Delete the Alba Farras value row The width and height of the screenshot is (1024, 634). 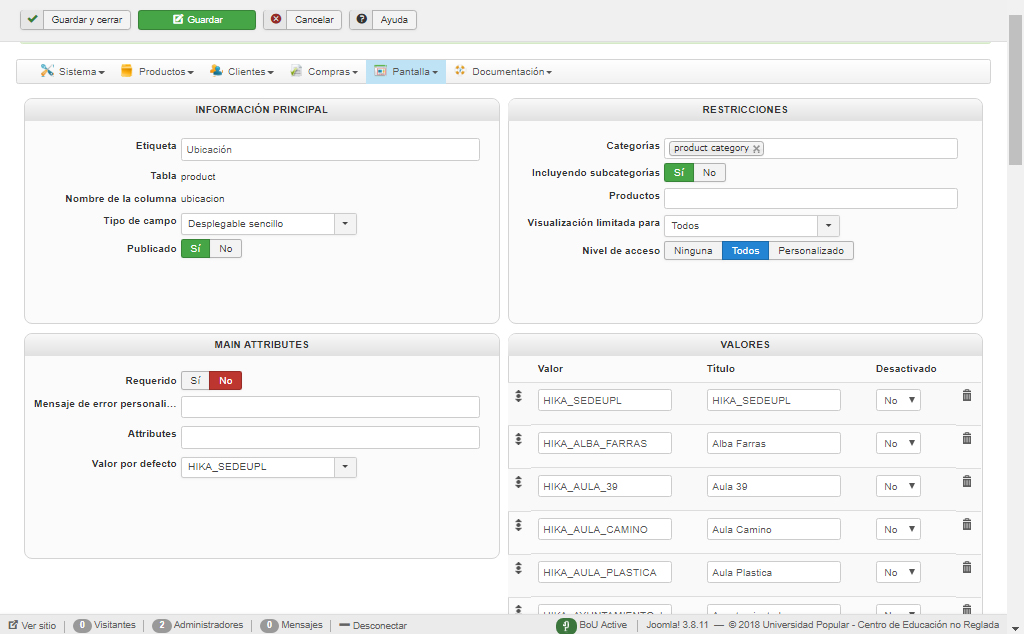point(967,439)
